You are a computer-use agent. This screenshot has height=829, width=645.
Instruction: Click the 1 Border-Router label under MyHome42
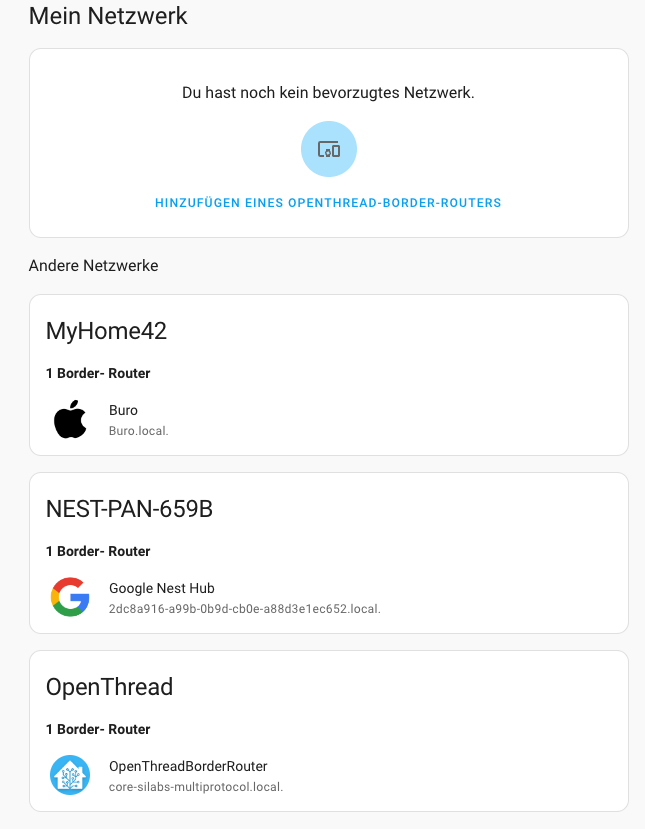(x=98, y=373)
